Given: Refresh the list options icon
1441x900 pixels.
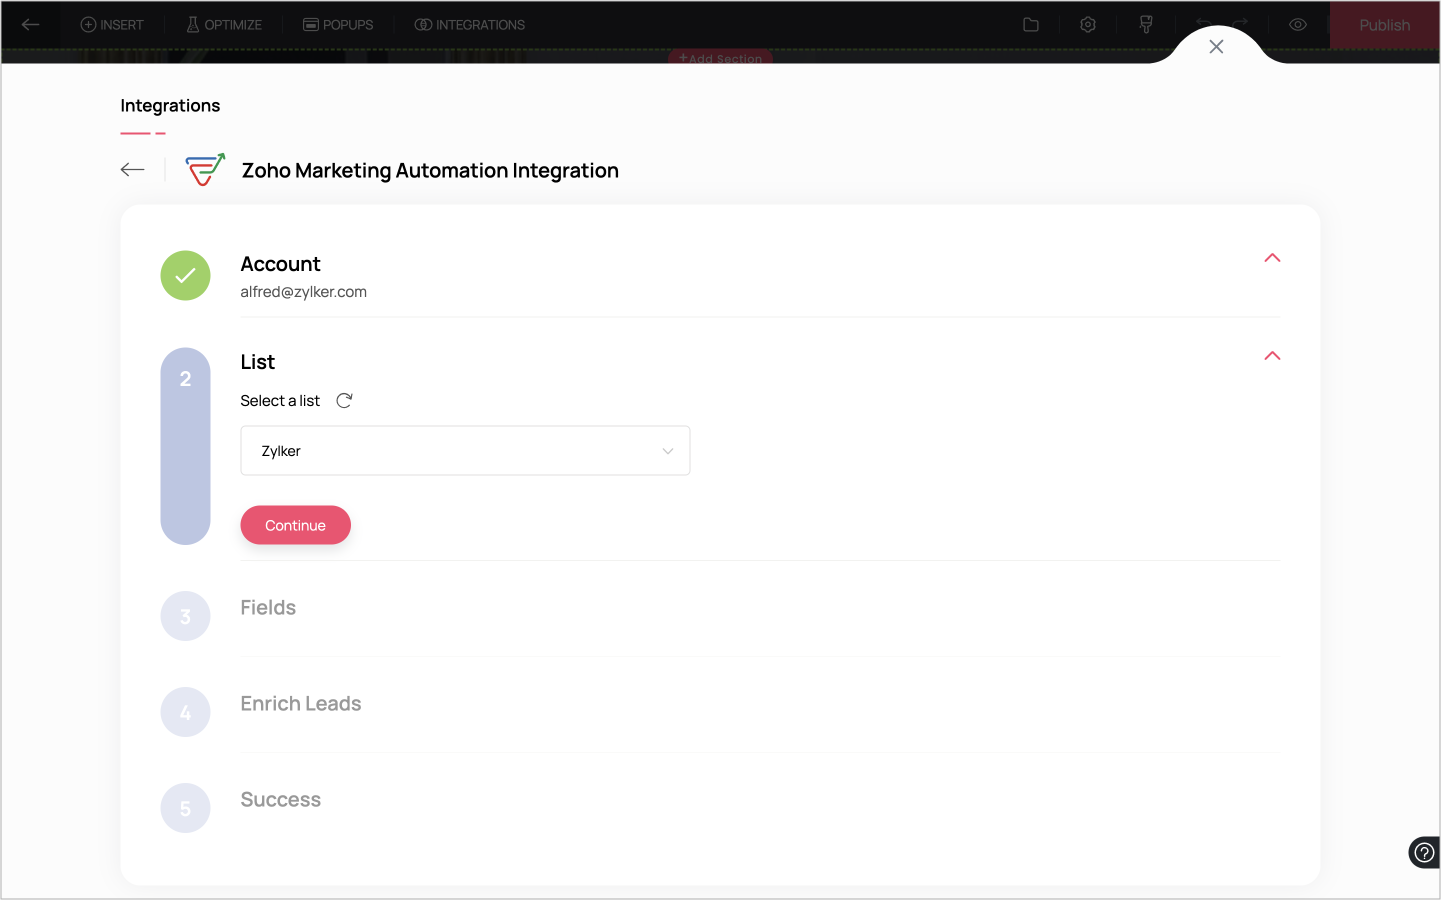Looking at the screenshot, I should (344, 401).
